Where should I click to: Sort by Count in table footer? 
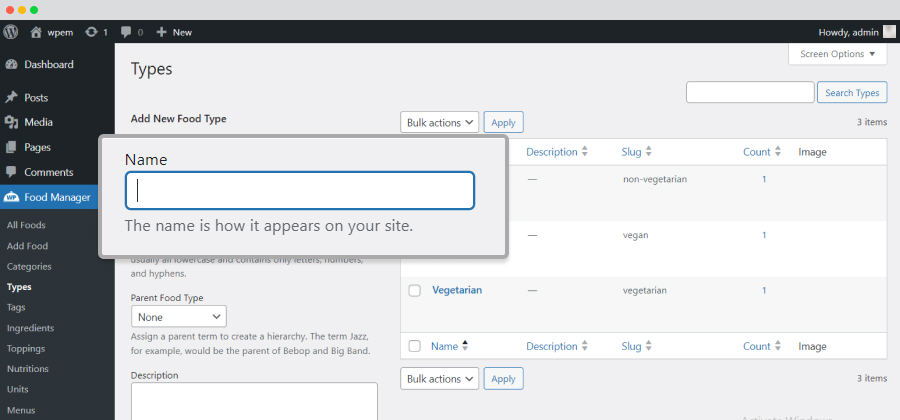point(762,346)
